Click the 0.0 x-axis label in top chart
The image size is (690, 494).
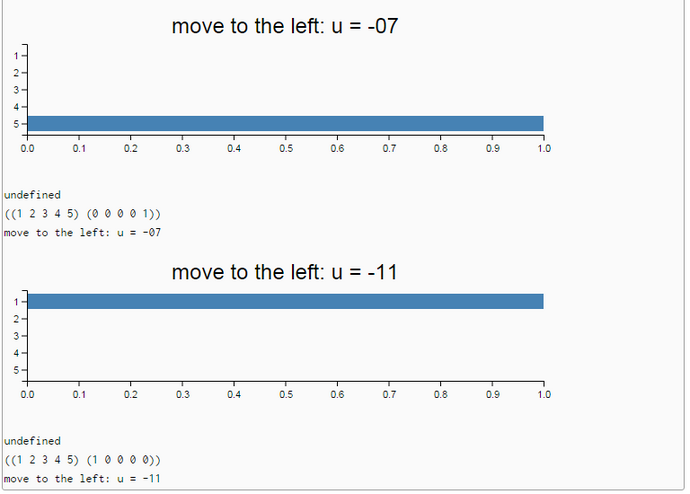(x=27, y=148)
